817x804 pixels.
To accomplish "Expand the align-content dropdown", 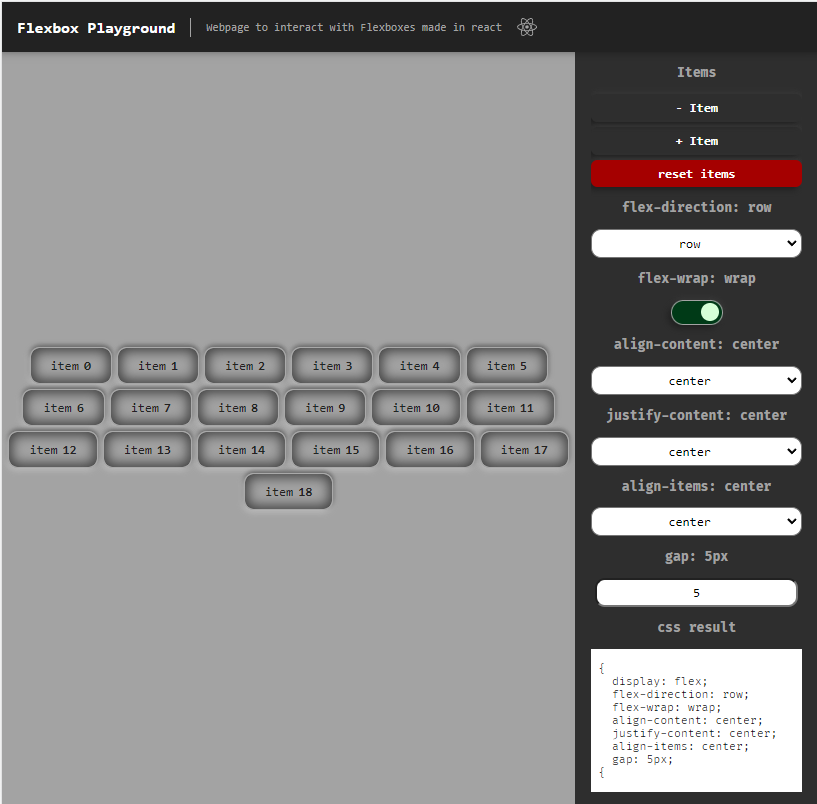I will (696, 381).
